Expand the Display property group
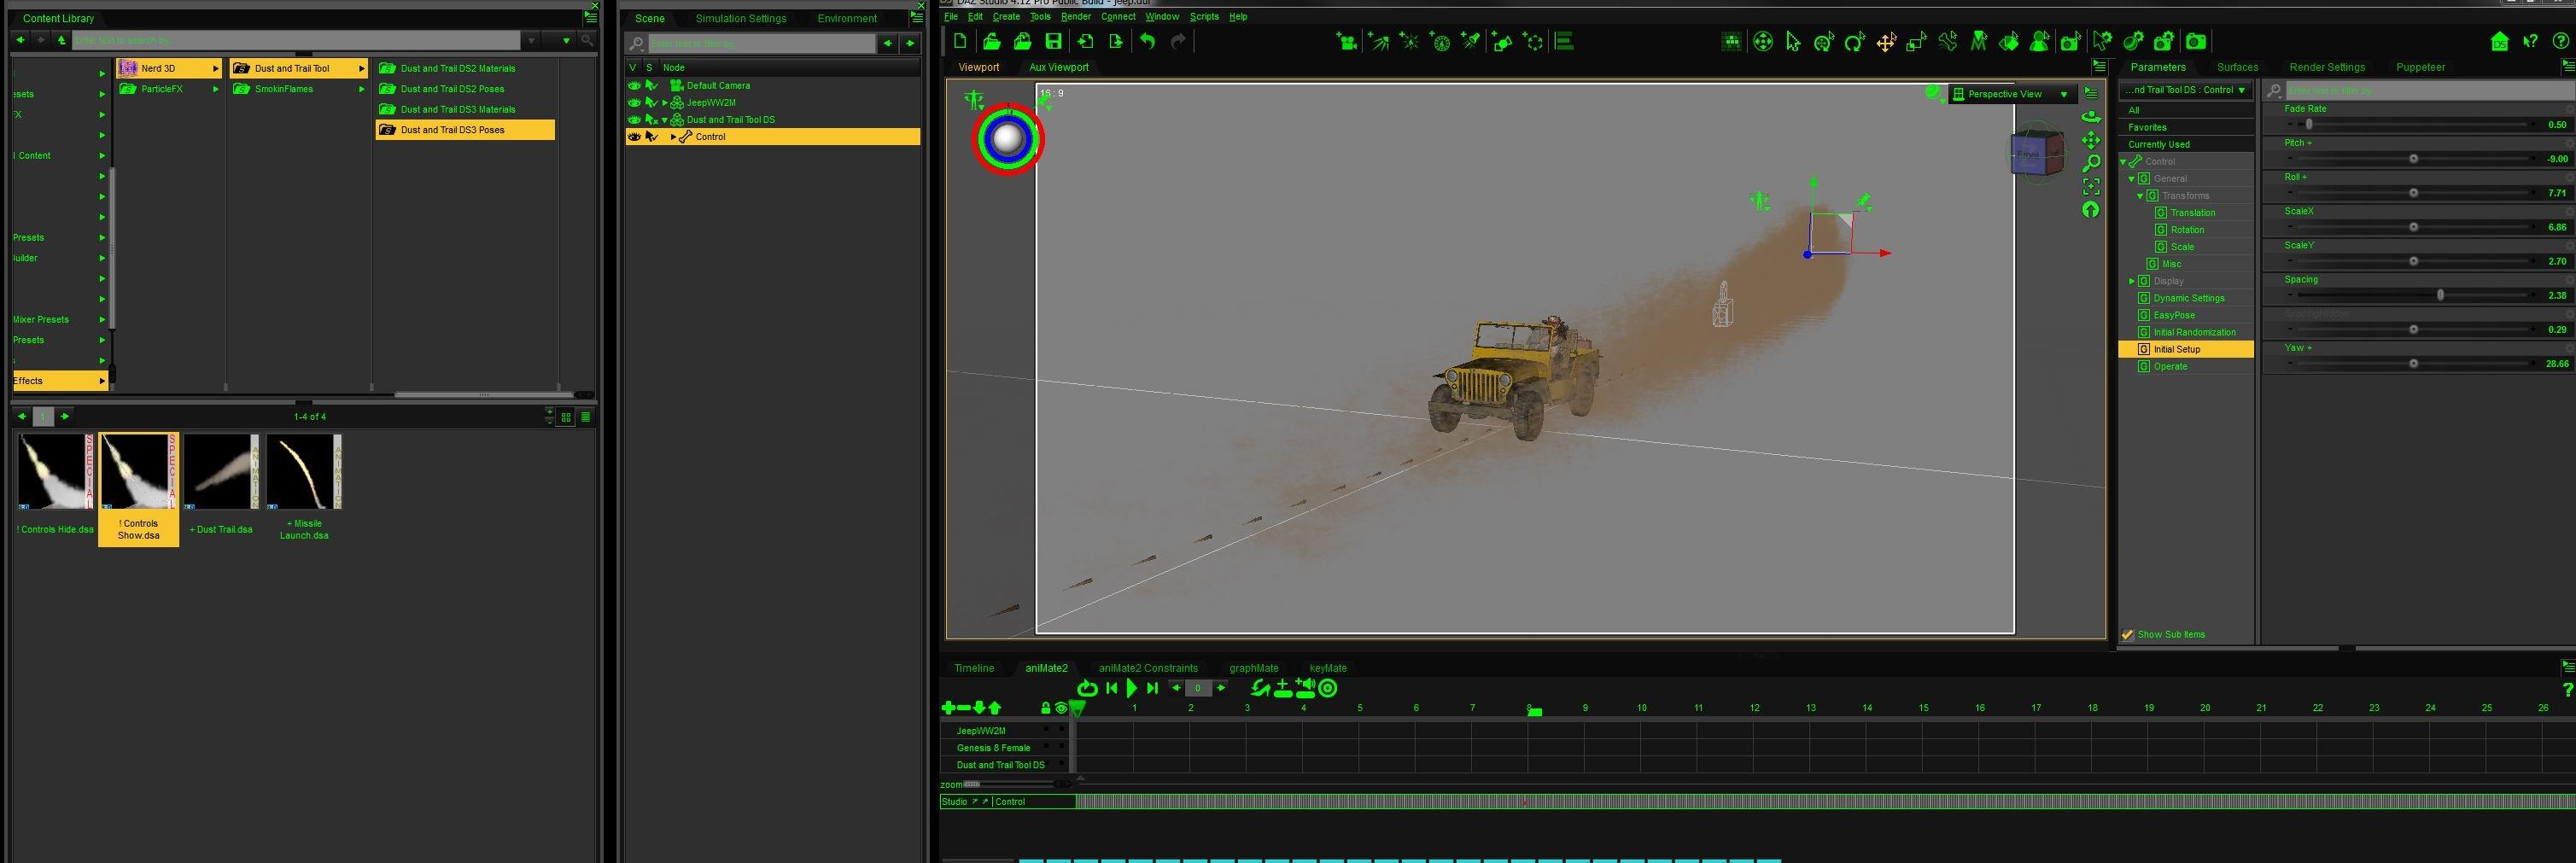This screenshot has width=2576, height=863. click(2132, 281)
